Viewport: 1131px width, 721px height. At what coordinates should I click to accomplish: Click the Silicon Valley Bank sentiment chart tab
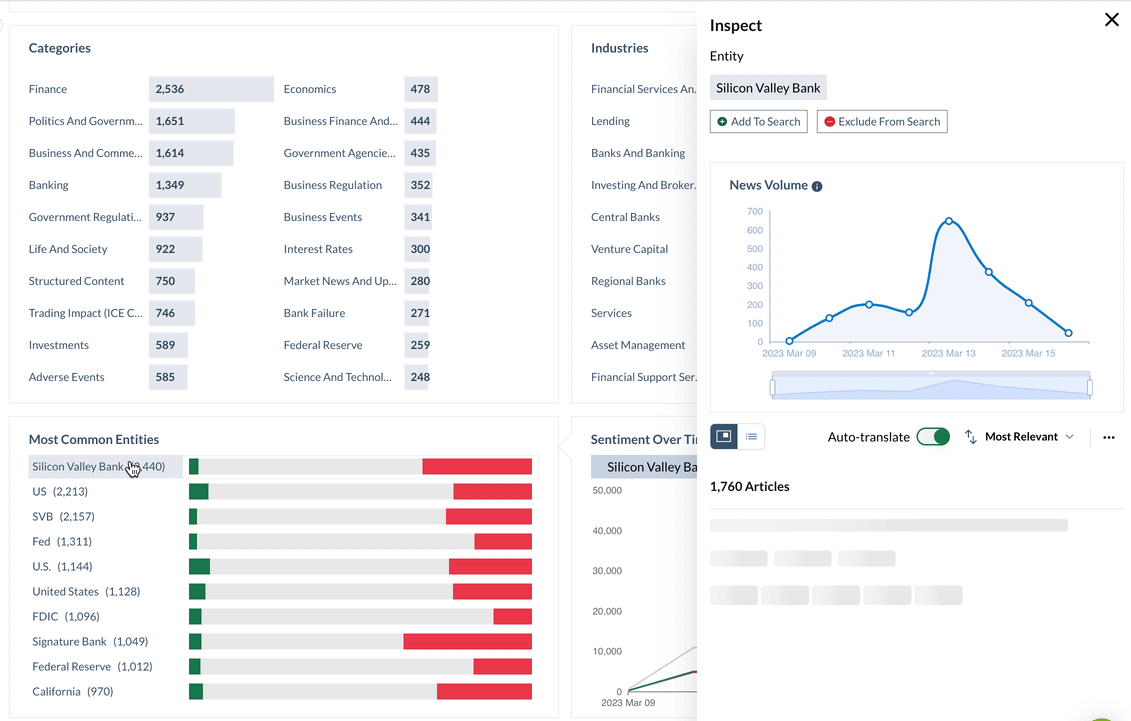tap(644, 467)
